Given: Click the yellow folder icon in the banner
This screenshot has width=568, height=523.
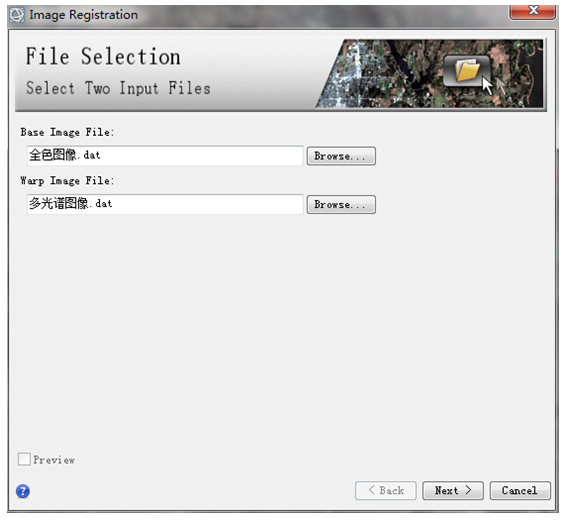Looking at the screenshot, I should pyautogui.click(x=467, y=71).
